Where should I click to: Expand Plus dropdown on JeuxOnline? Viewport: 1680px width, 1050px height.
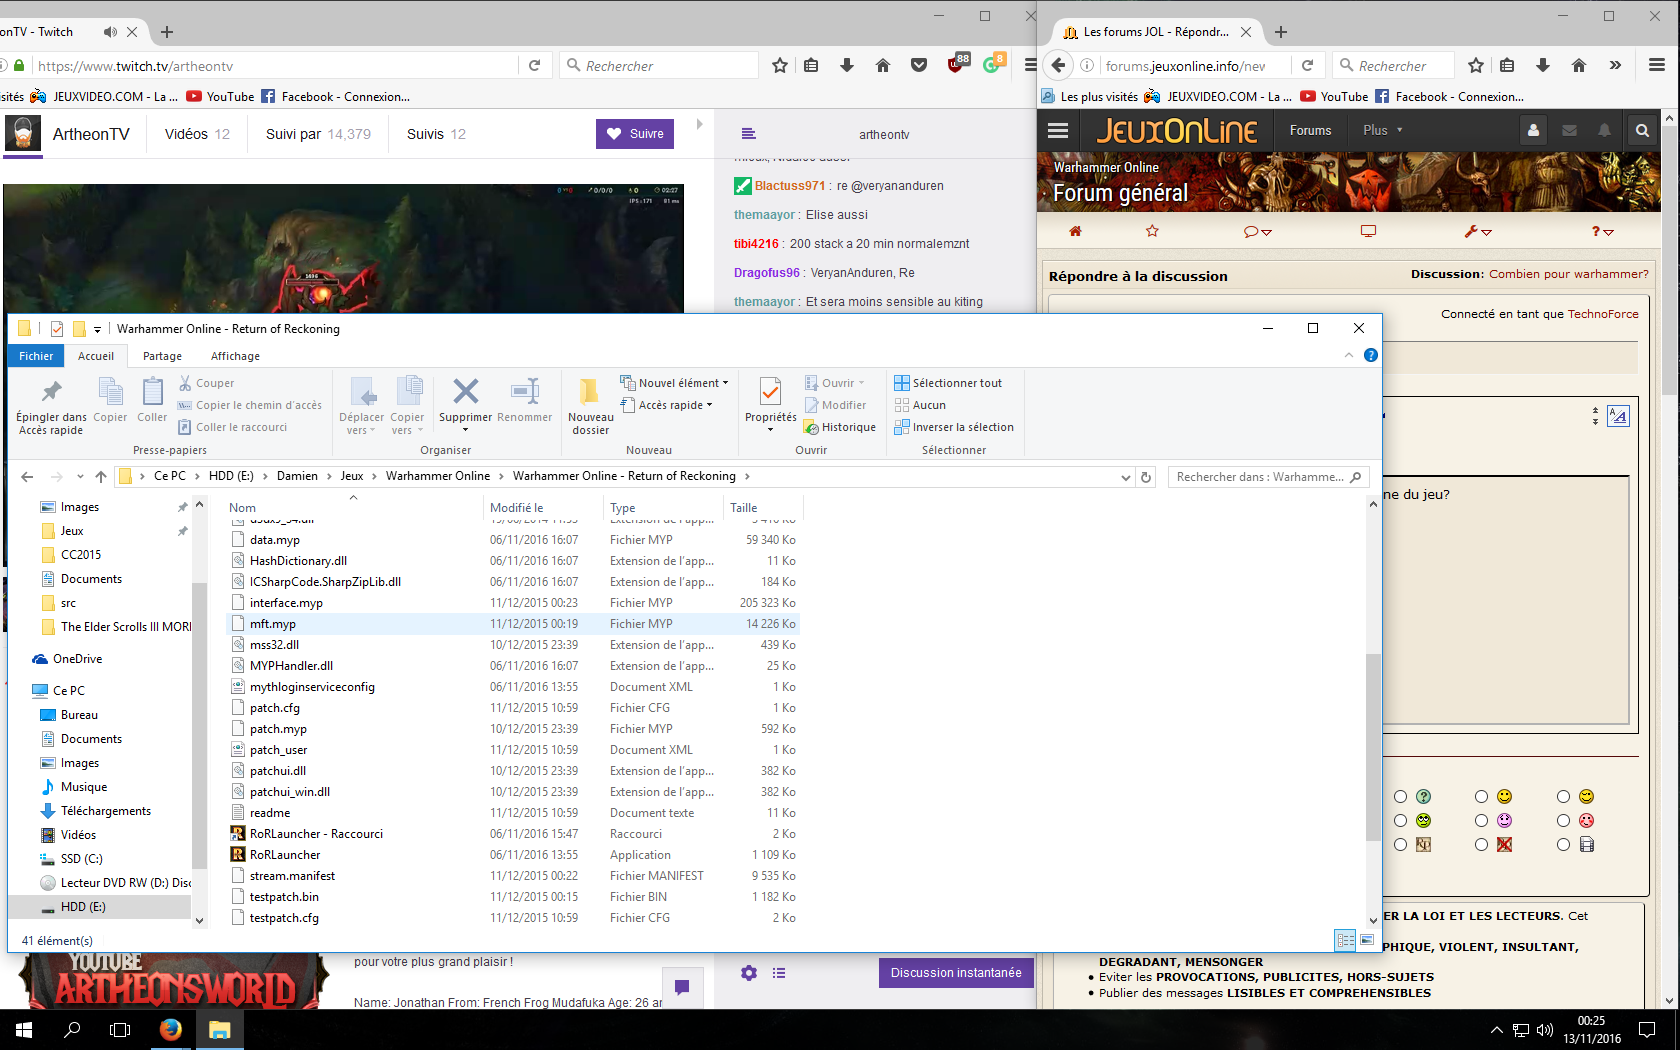click(x=1383, y=130)
